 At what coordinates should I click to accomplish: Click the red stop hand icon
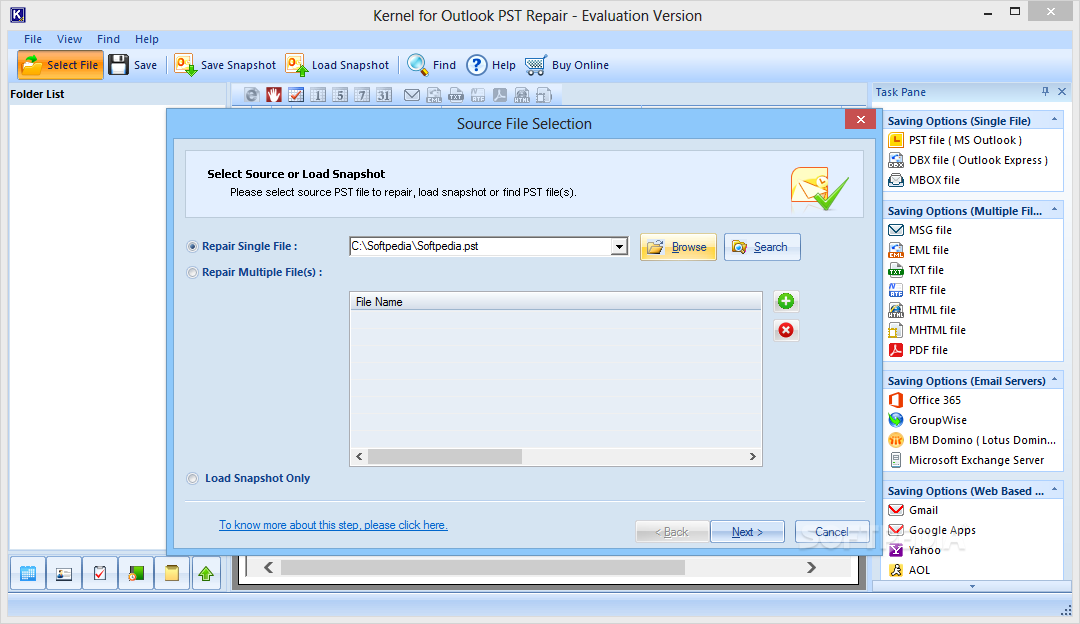pyautogui.click(x=274, y=95)
